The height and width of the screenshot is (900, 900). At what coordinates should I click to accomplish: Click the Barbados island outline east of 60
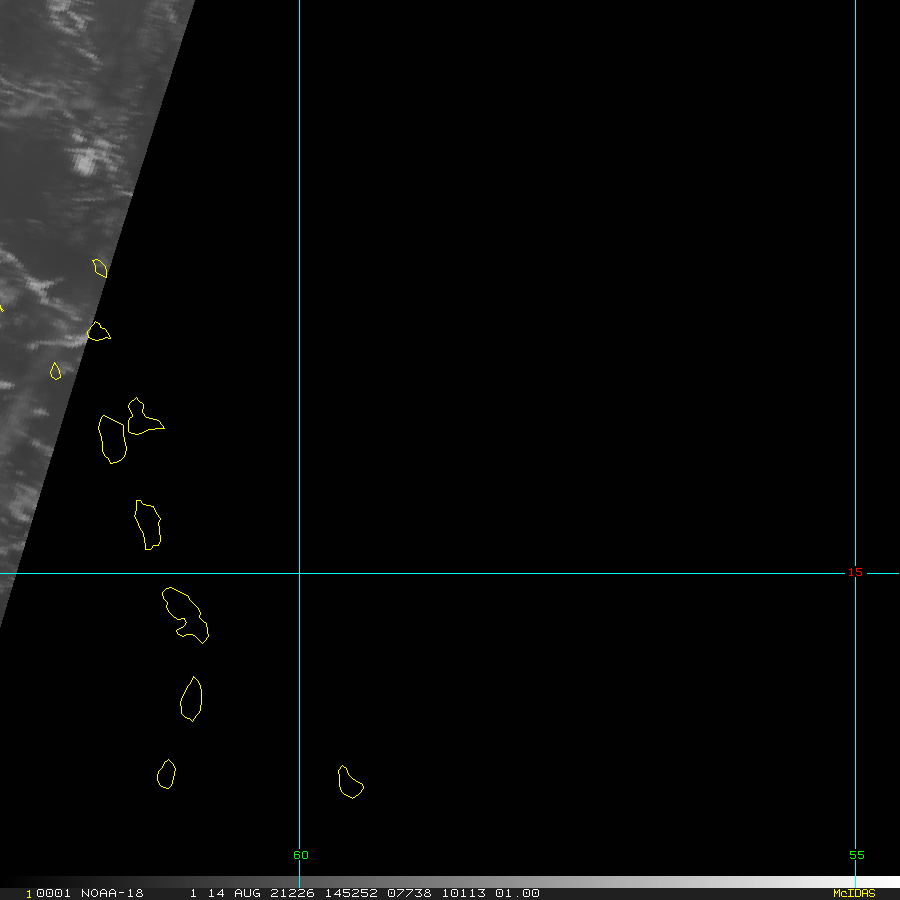(349, 783)
